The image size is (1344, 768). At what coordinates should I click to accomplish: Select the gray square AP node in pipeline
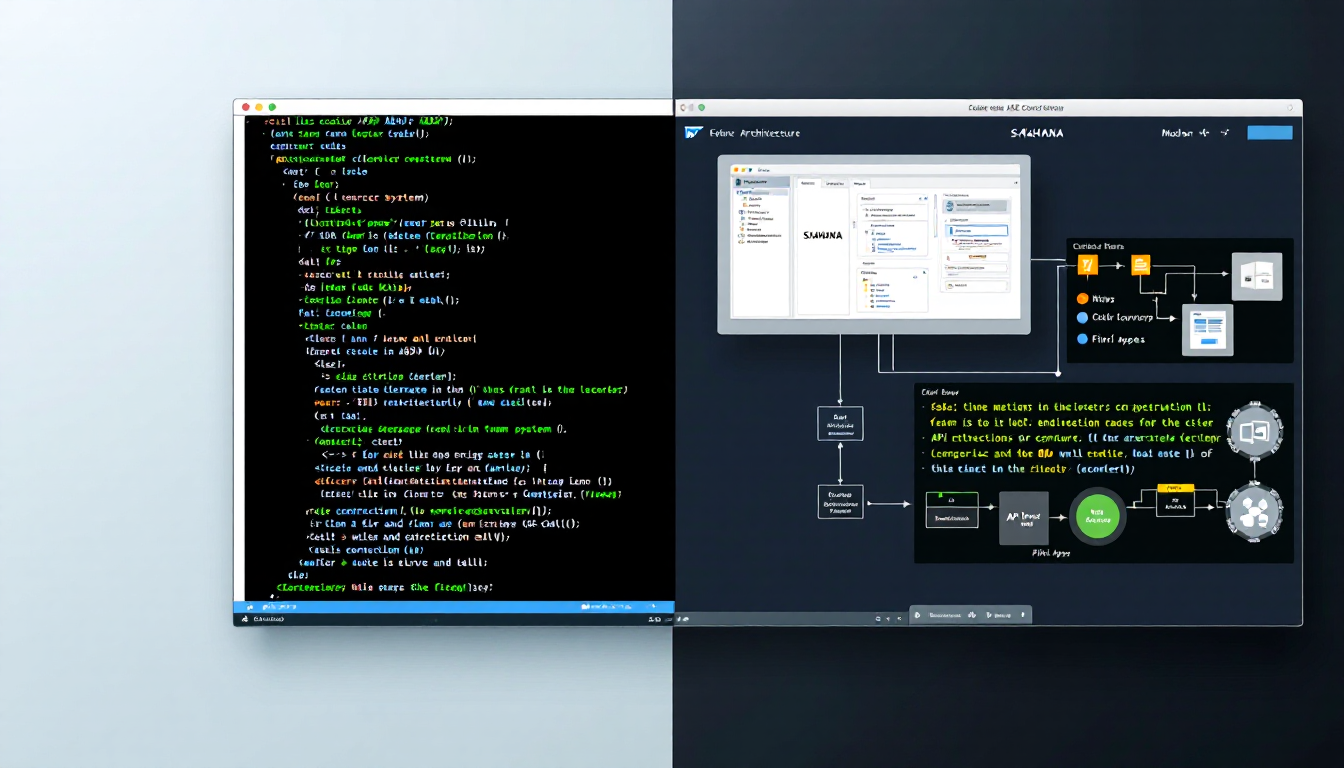click(1023, 517)
